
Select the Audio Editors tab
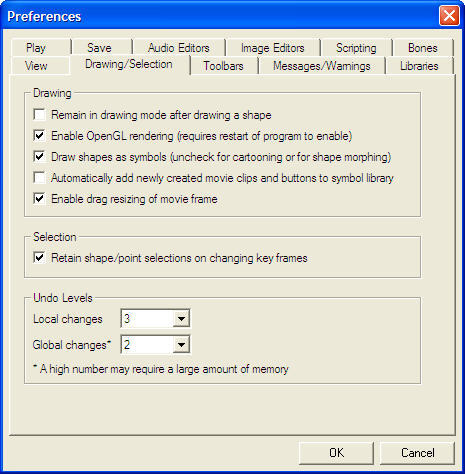(x=179, y=48)
